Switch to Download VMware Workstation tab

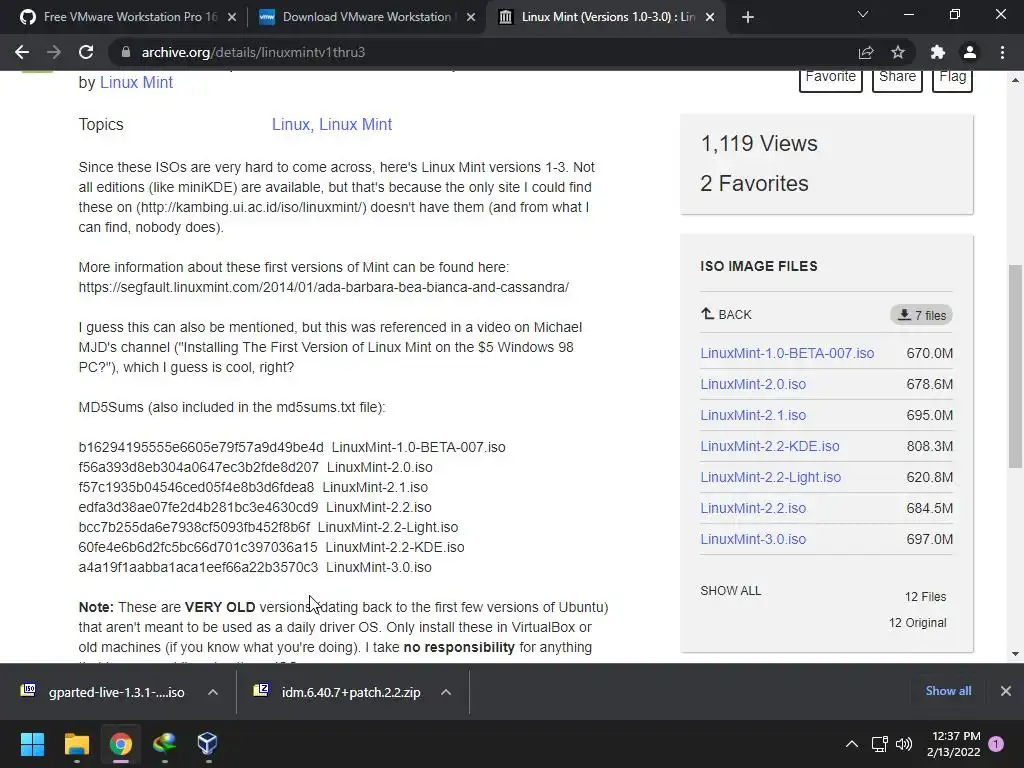pos(366,17)
